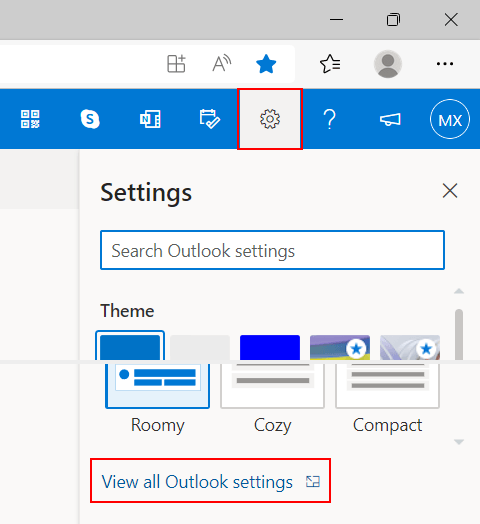Image resolution: width=480 pixels, height=524 pixels.
Task: Choose the Cozy display density
Action: point(272,398)
